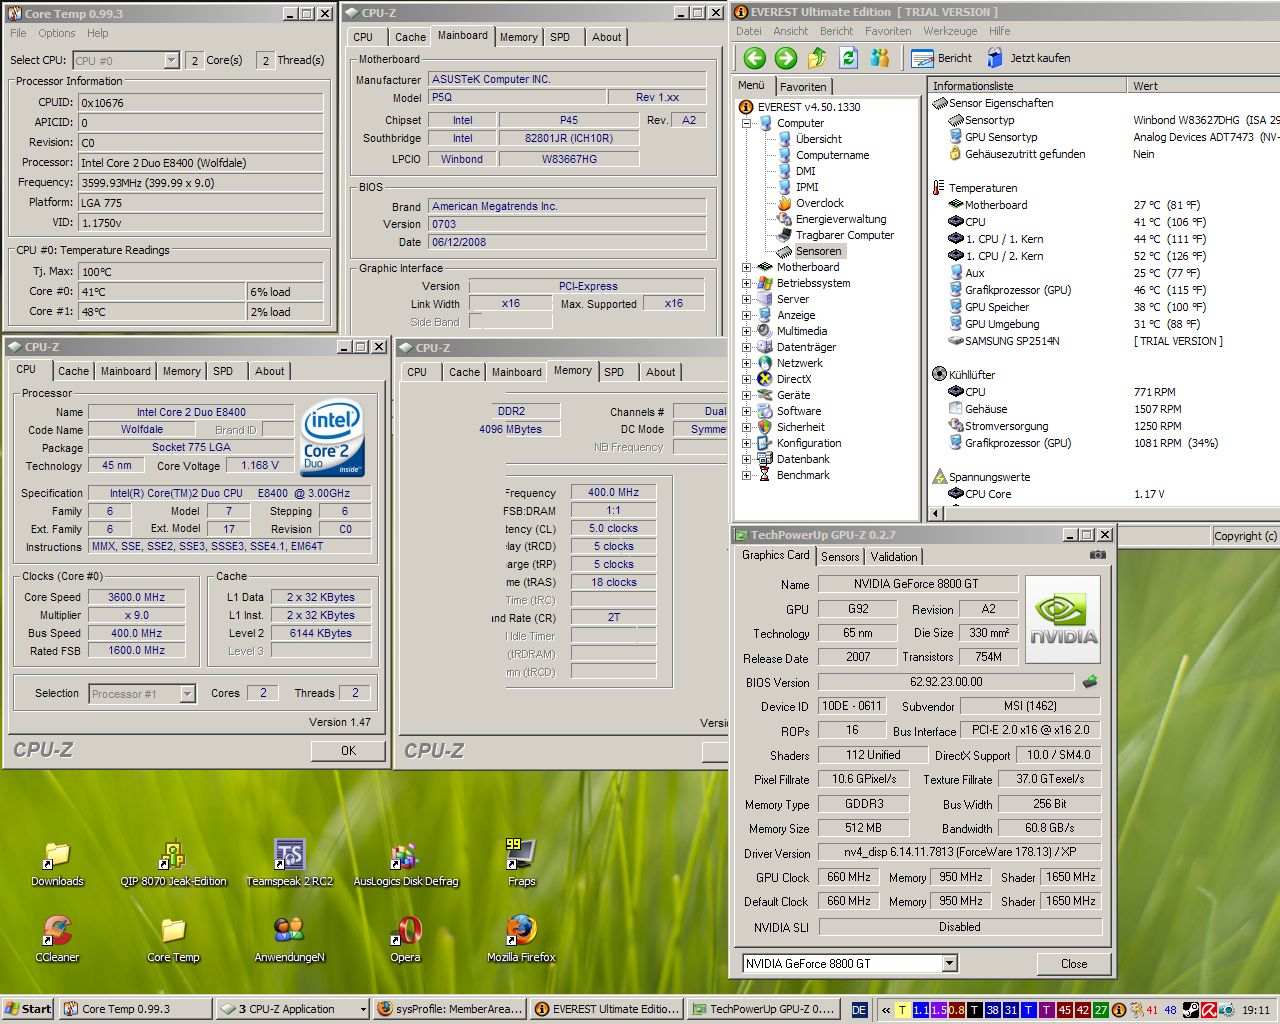Click the green Back arrow in EVEREST toolbar
This screenshot has height=1024, width=1280.
pyautogui.click(x=755, y=58)
